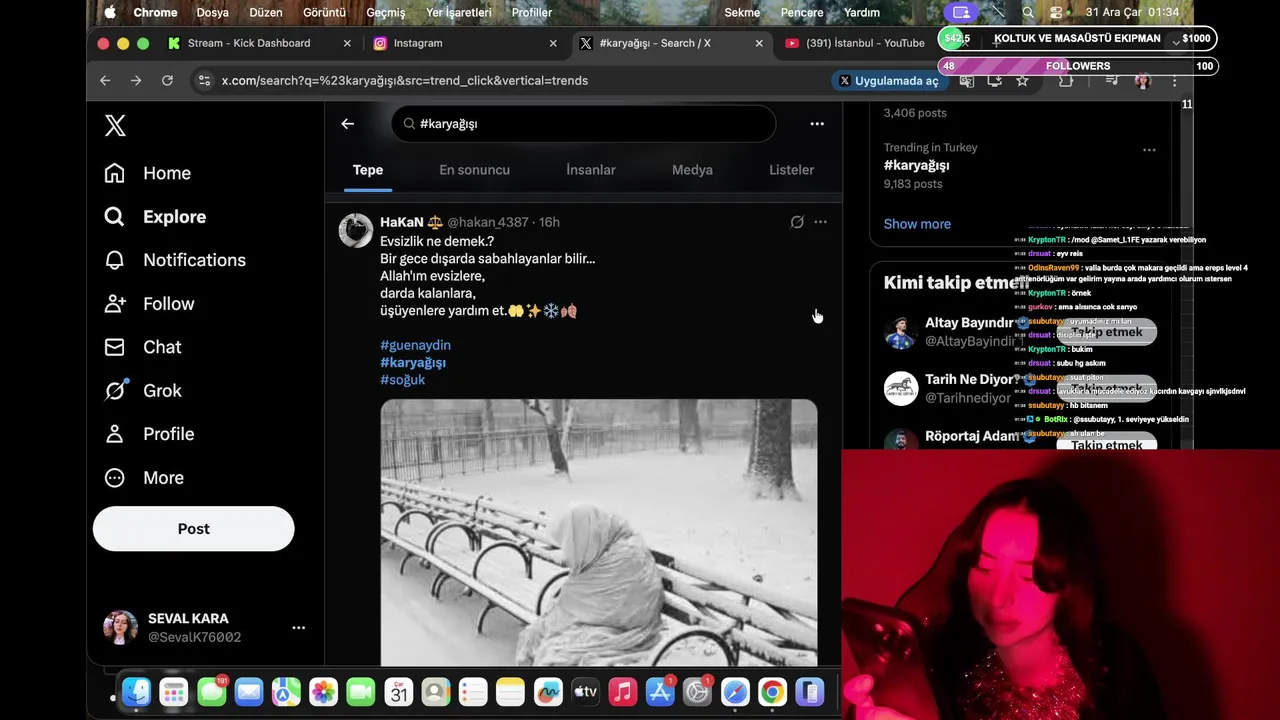The image size is (1280, 720).
Task: Open the #karyağışı hashtag in the post
Action: (x=413, y=362)
